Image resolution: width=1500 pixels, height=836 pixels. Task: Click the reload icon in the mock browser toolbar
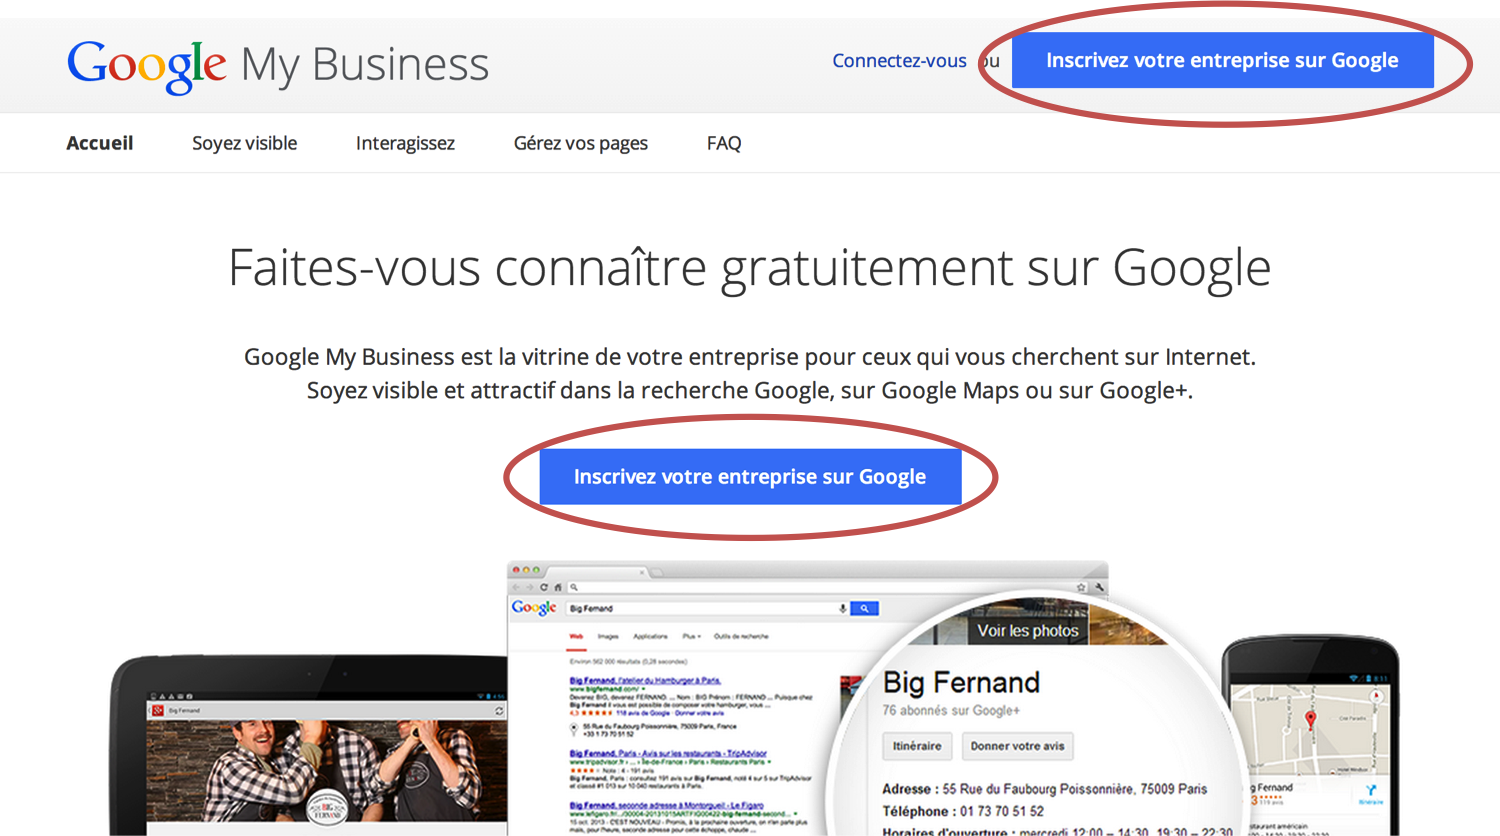pyautogui.click(x=543, y=587)
